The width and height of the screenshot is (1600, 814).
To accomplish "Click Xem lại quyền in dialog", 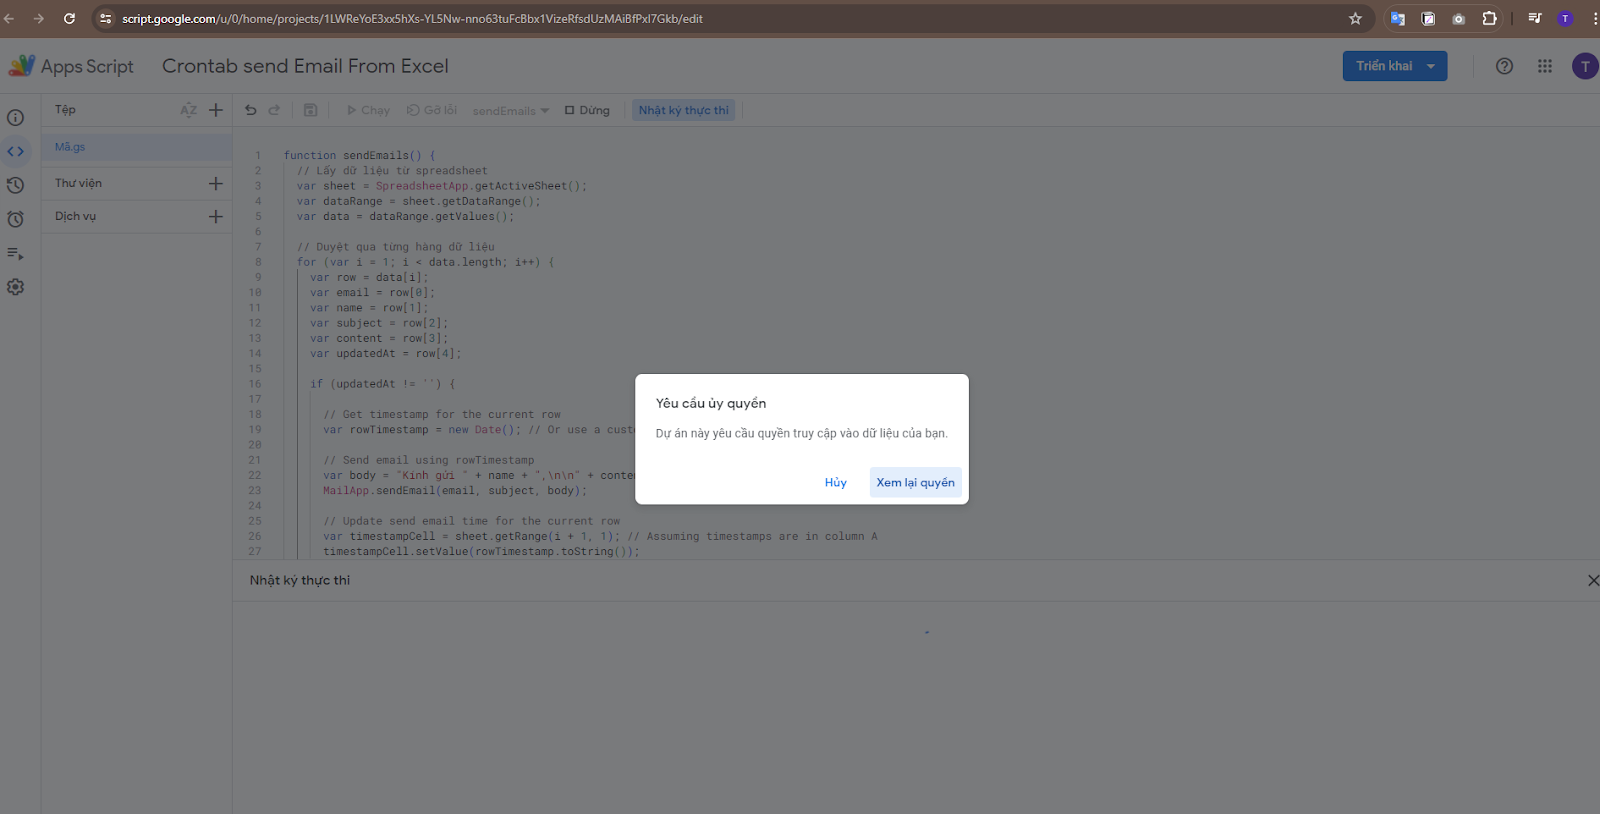I will [916, 482].
